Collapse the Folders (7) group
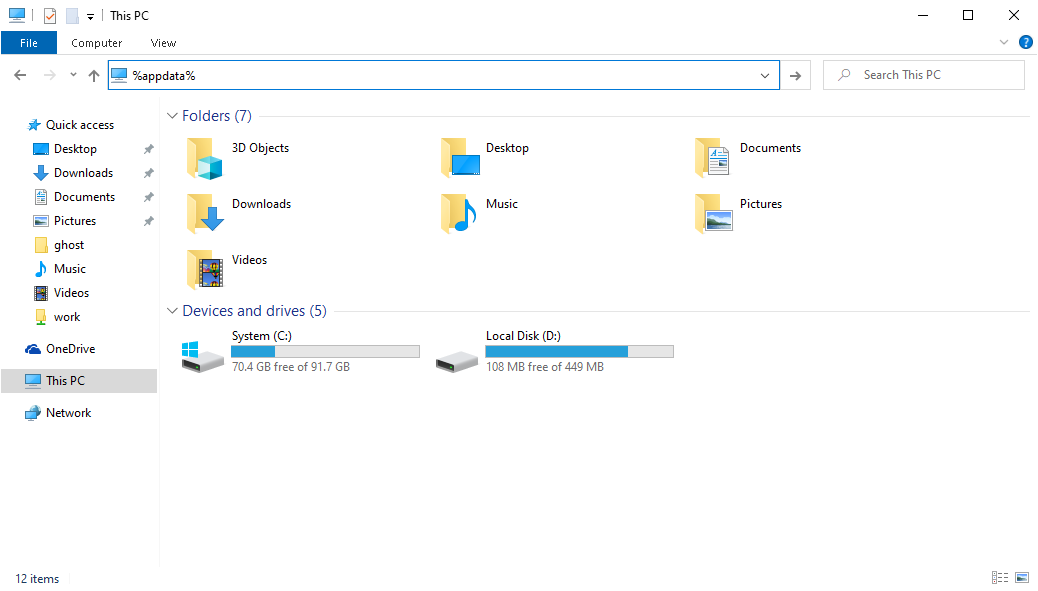This screenshot has height=591, width=1038. (172, 116)
